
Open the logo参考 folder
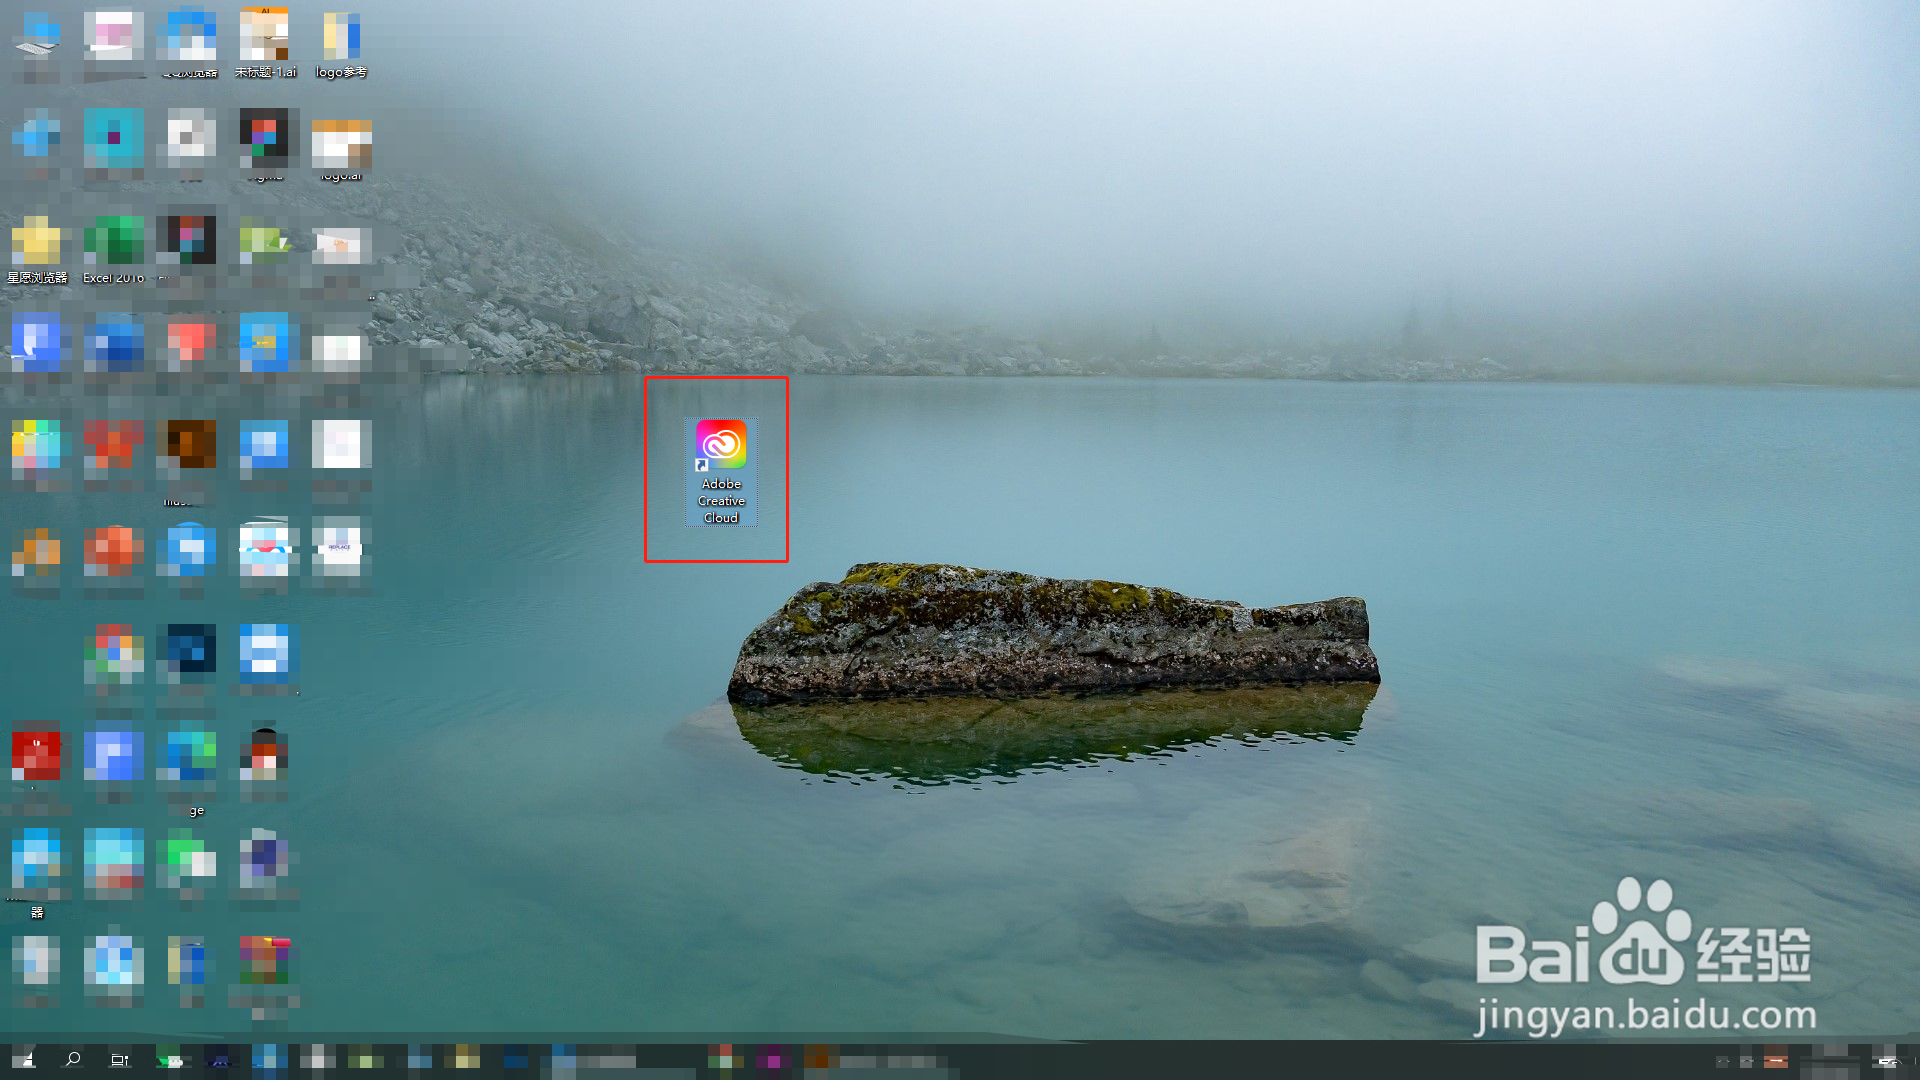tap(341, 38)
